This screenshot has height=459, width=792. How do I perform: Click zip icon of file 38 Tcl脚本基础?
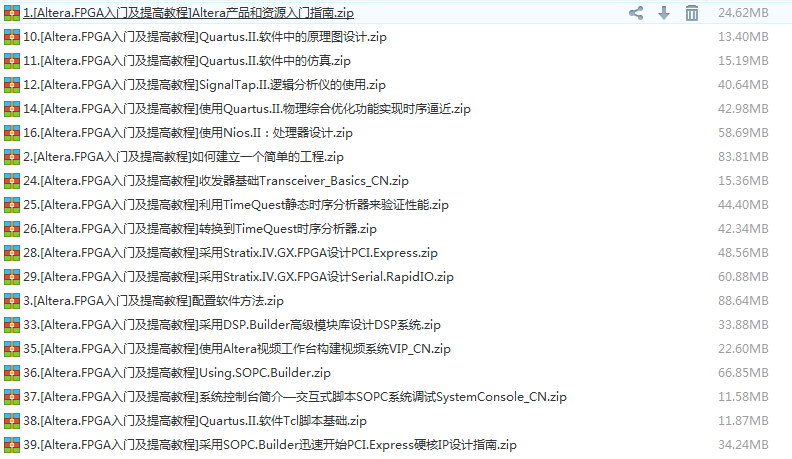click(12, 421)
